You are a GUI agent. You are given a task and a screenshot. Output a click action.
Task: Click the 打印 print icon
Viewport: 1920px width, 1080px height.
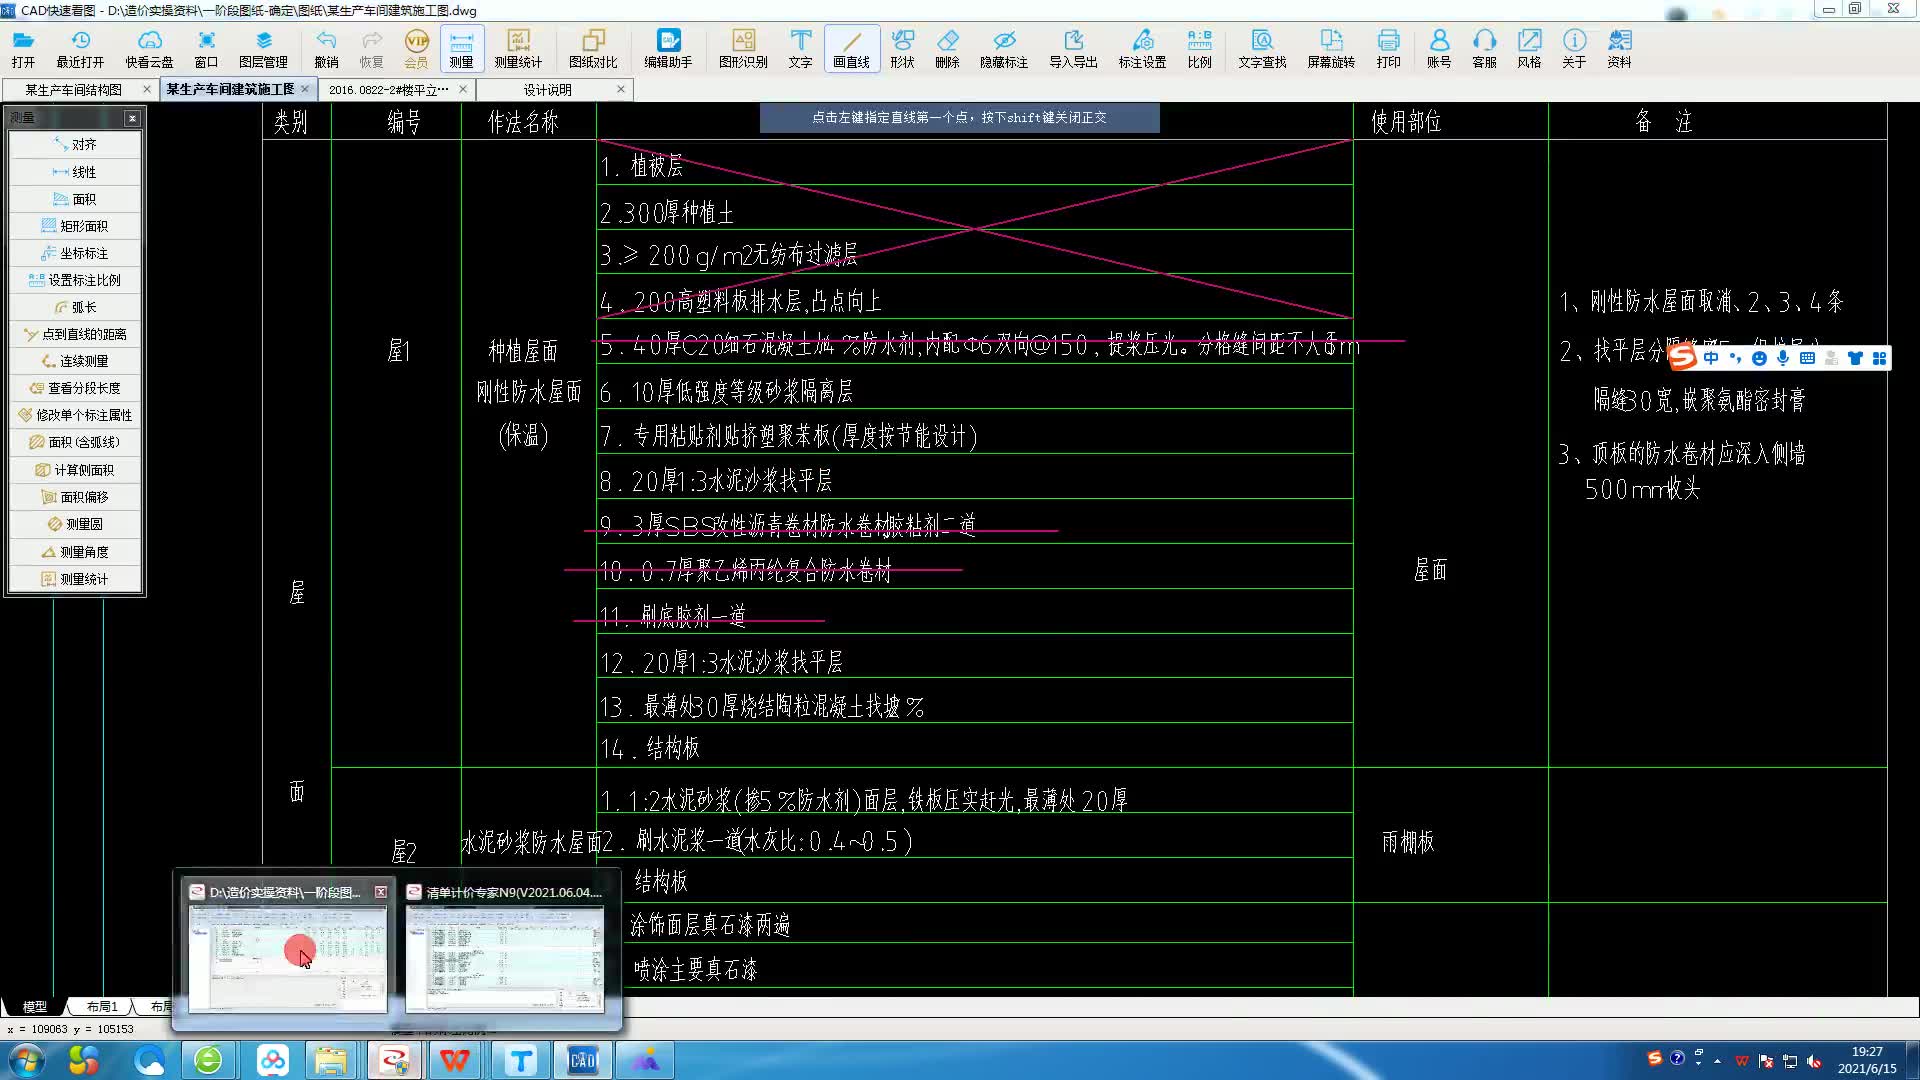[1388, 47]
